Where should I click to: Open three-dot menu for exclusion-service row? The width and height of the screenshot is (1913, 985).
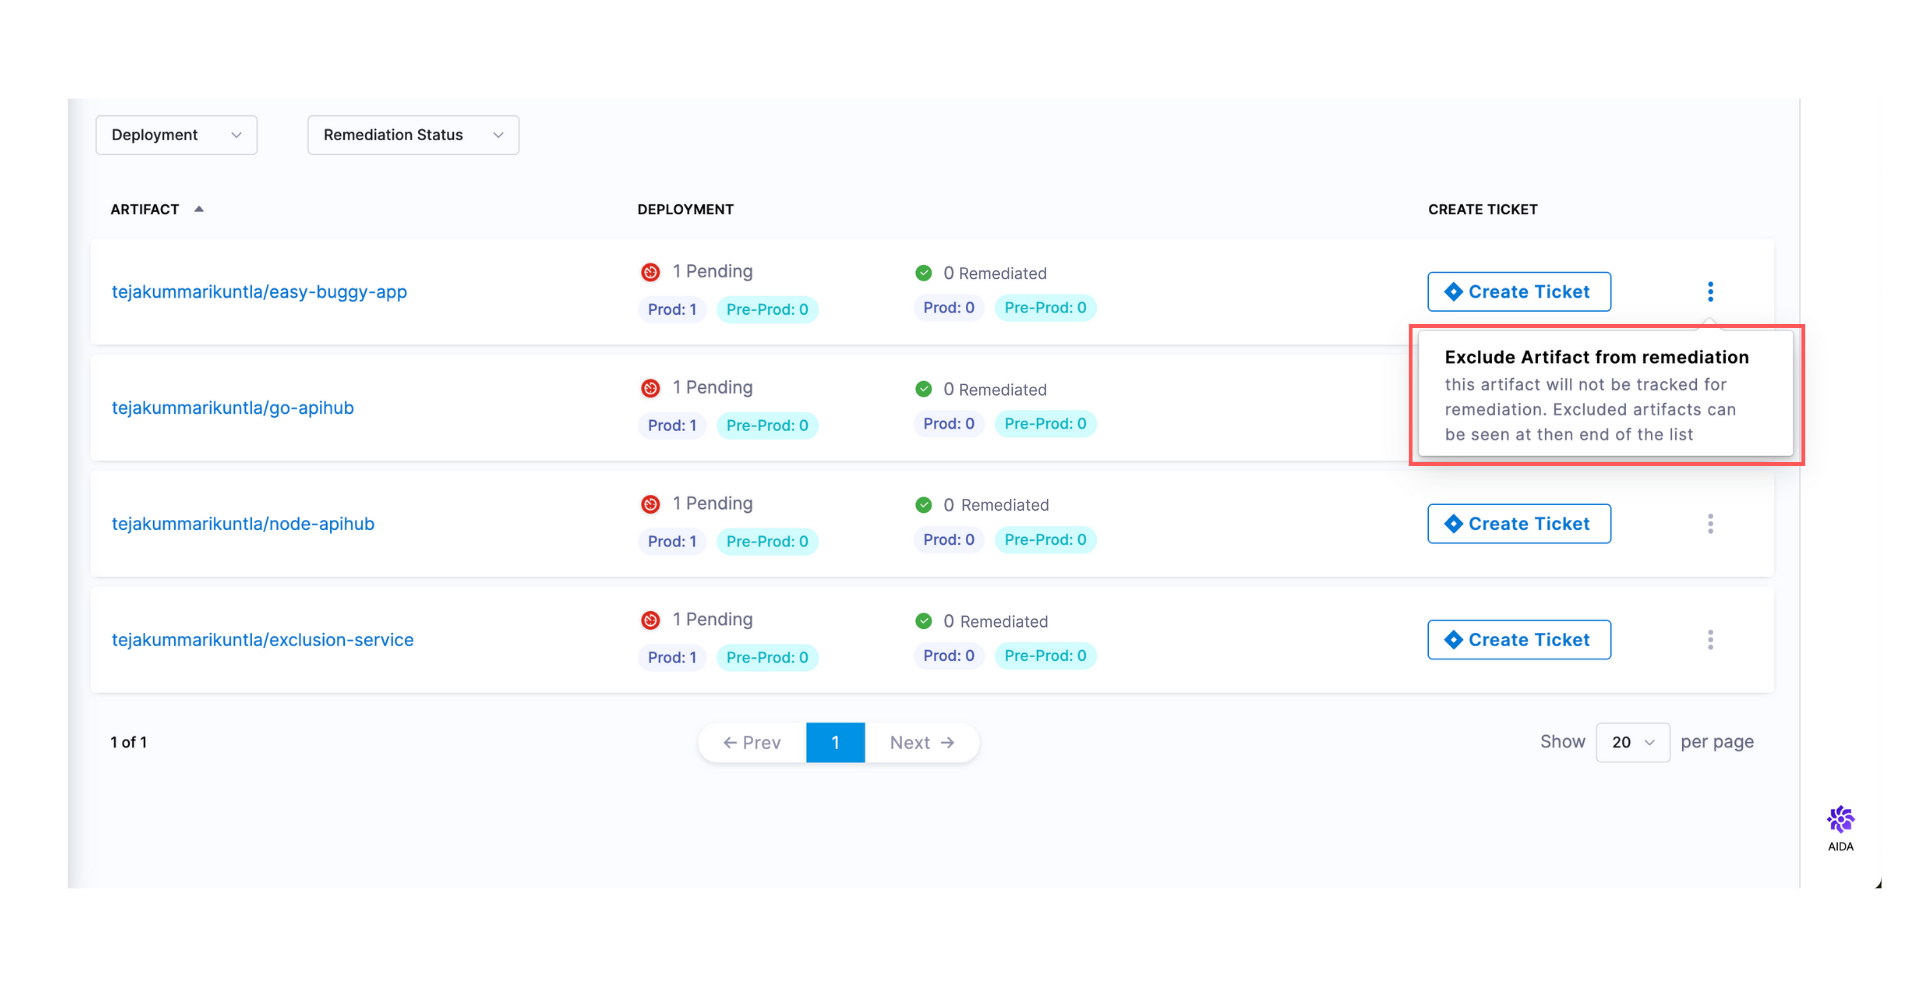(1709, 640)
